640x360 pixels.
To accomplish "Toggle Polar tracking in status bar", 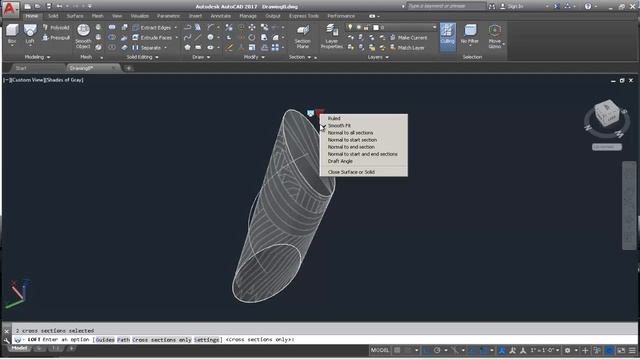I will [x=437, y=350].
